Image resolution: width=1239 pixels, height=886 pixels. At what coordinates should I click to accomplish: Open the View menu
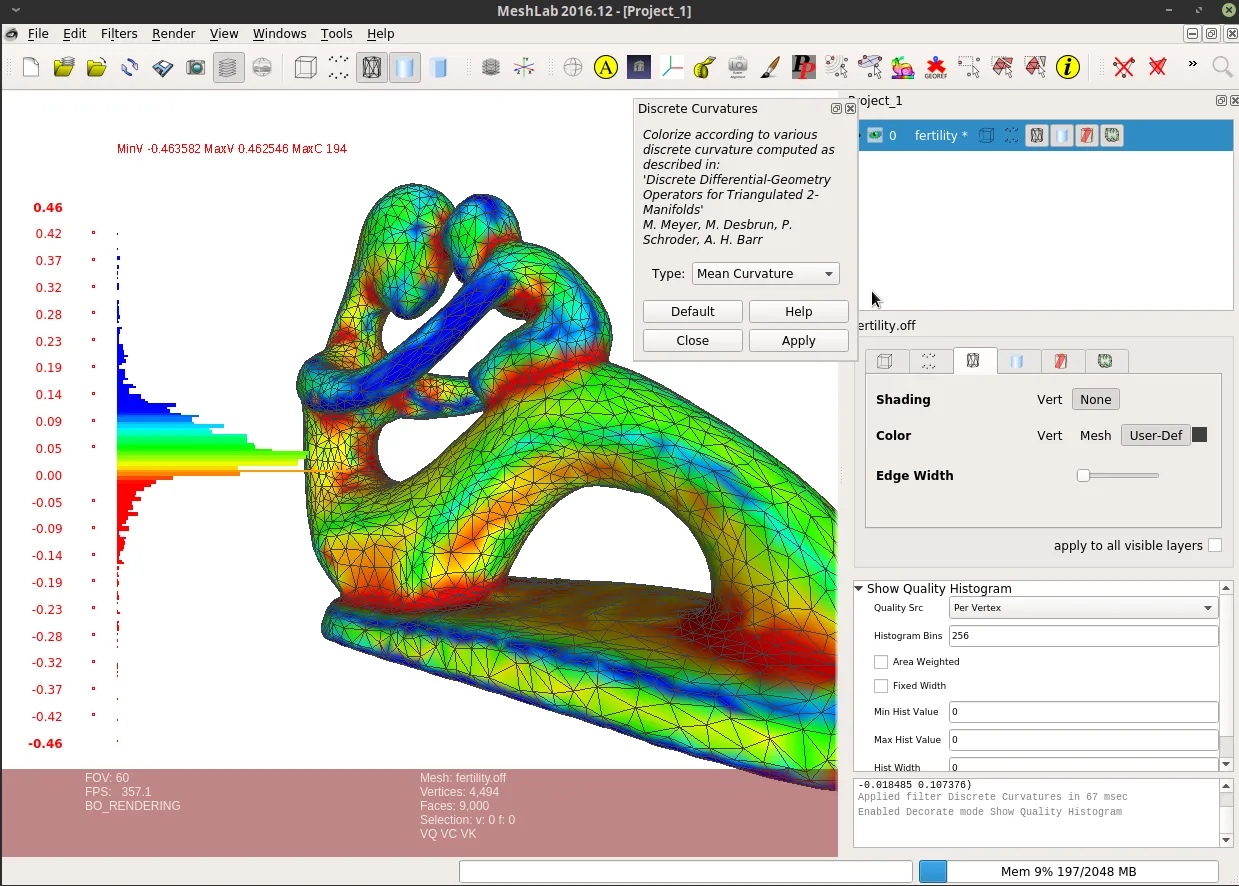click(224, 33)
